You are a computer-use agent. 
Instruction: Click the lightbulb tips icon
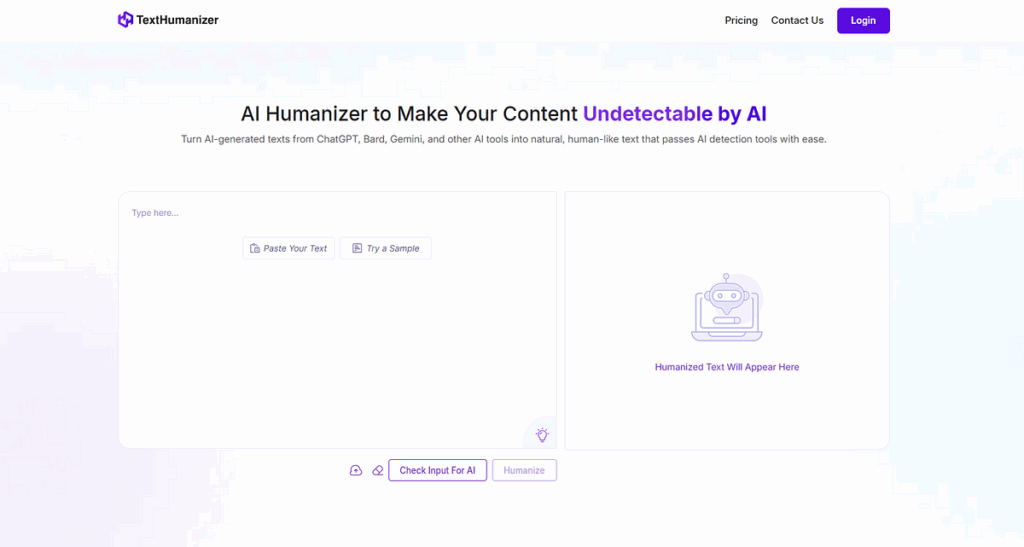click(x=542, y=435)
